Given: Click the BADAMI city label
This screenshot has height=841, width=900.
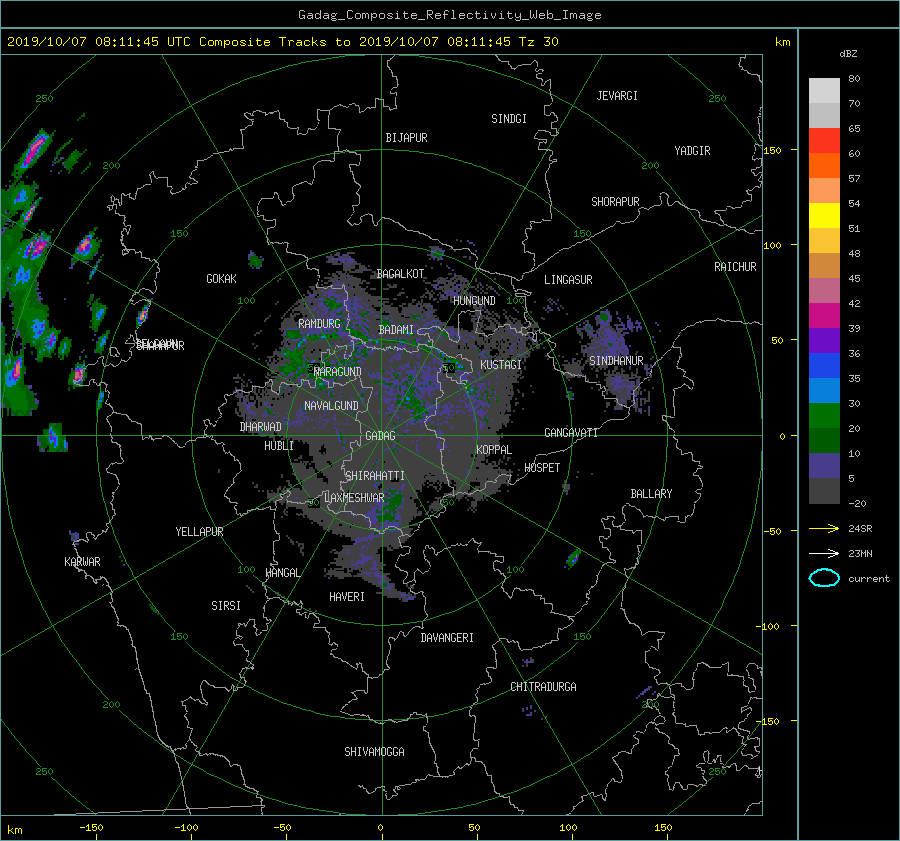Looking at the screenshot, I should [396, 330].
